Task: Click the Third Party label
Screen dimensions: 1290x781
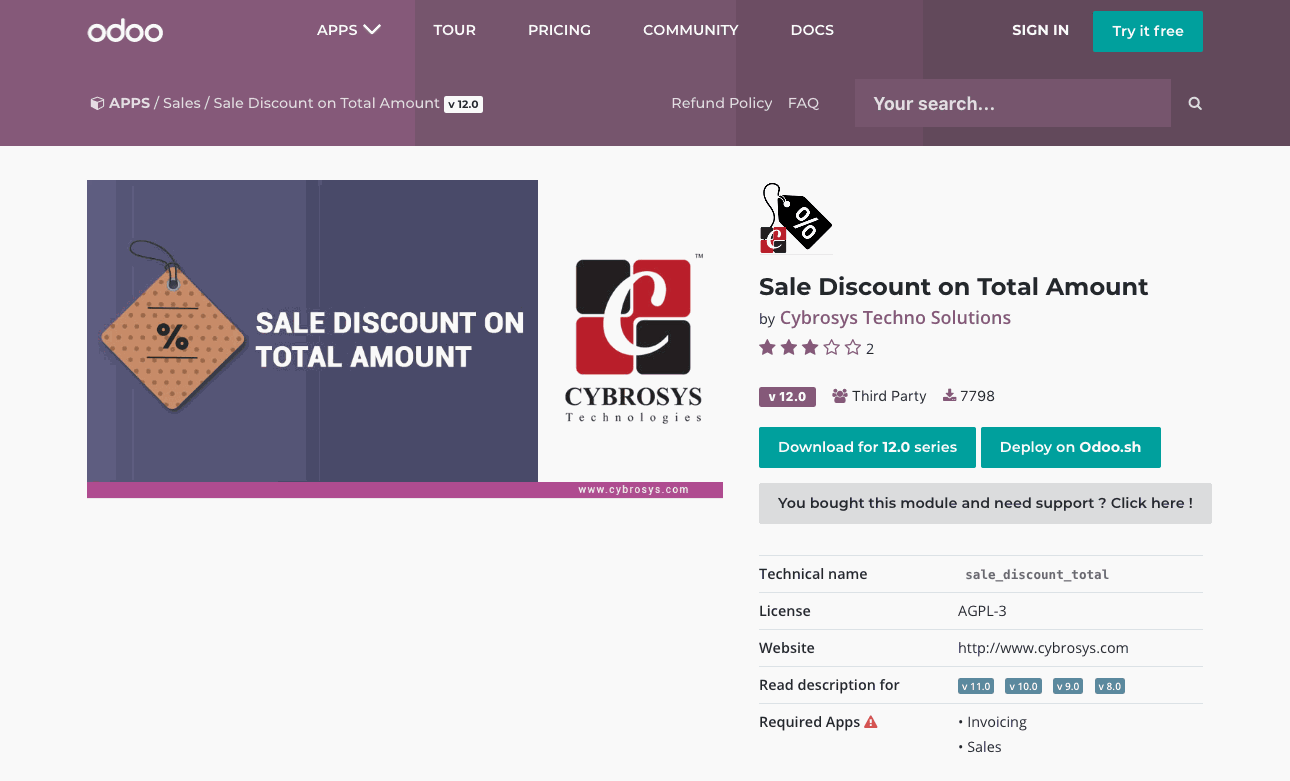Action: (889, 396)
